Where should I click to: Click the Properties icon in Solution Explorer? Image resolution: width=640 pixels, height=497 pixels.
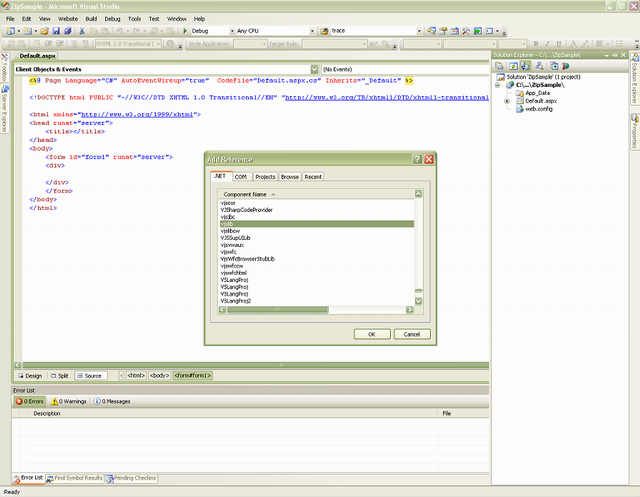(x=499, y=66)
